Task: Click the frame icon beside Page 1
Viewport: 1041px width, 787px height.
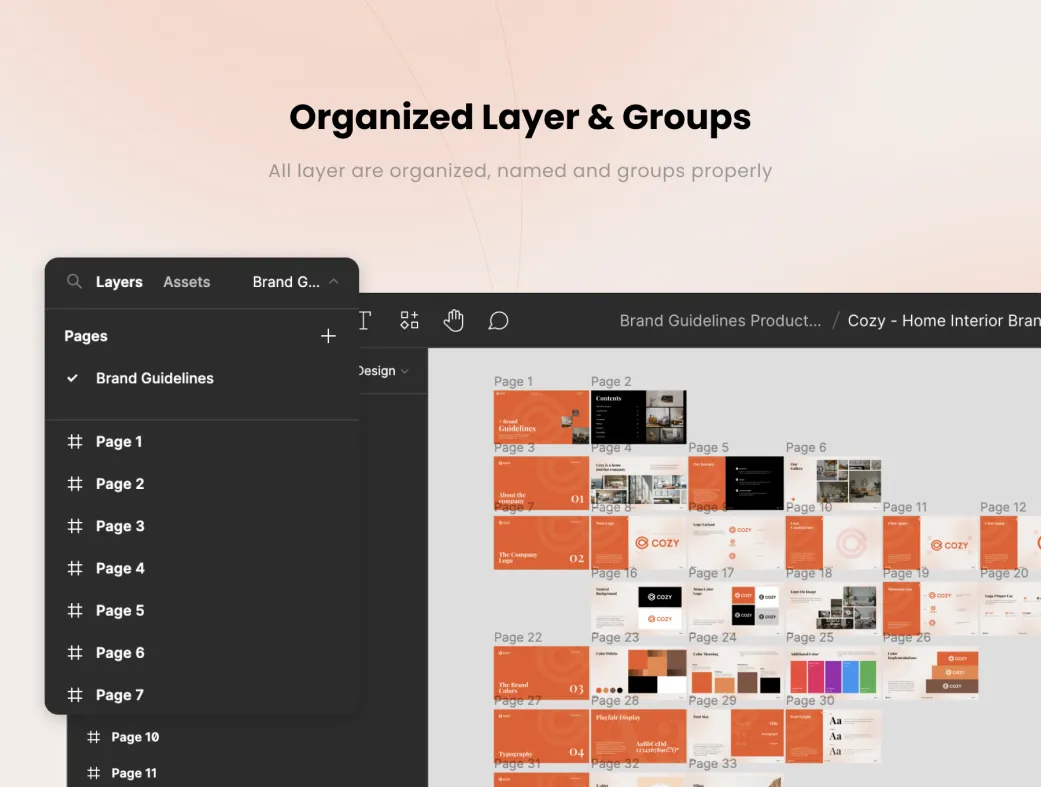Action: (75, 442)
